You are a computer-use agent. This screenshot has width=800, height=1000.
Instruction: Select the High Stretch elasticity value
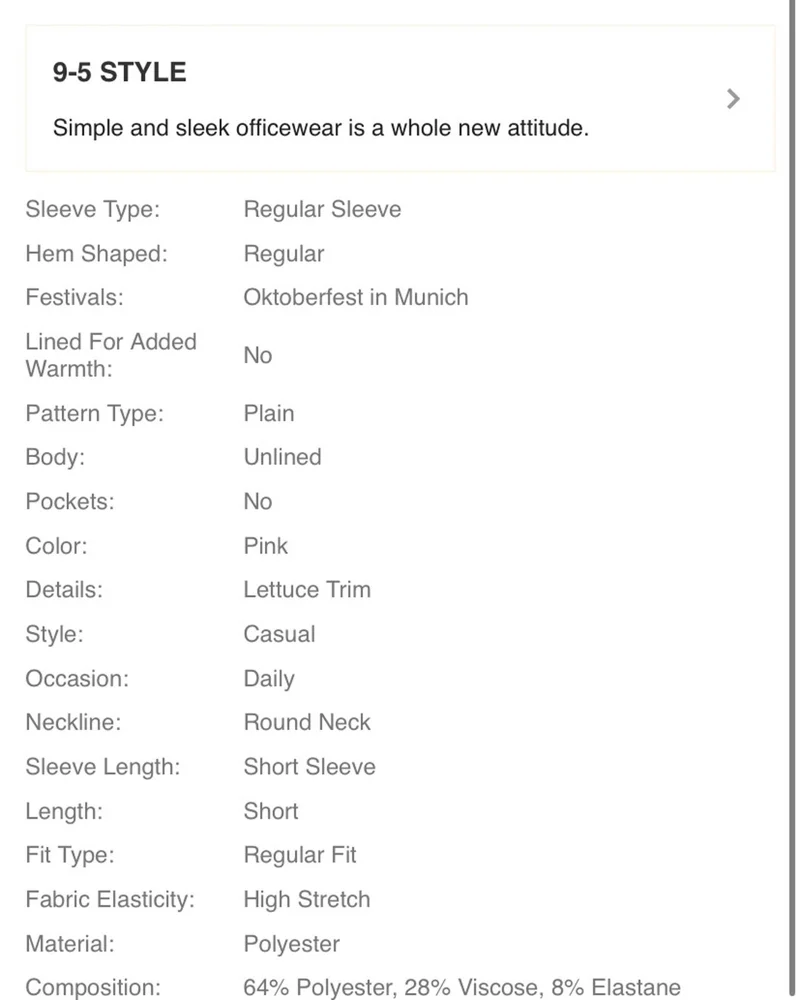pyautogui.click(x=307, y=899)
